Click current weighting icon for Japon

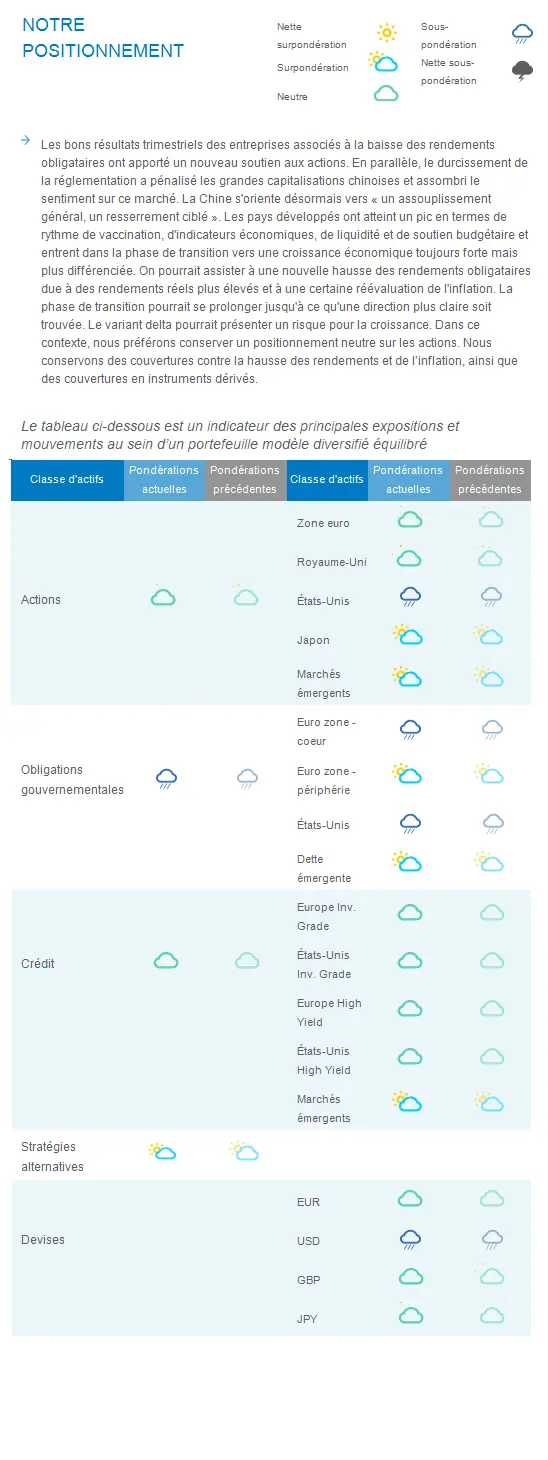pos(407,635)
